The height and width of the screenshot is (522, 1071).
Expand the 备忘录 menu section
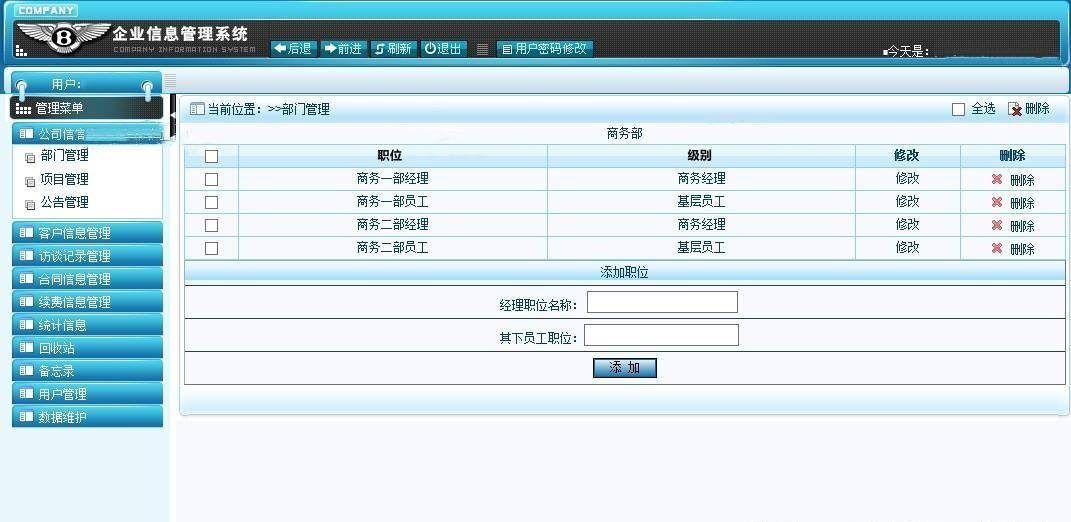87,371
